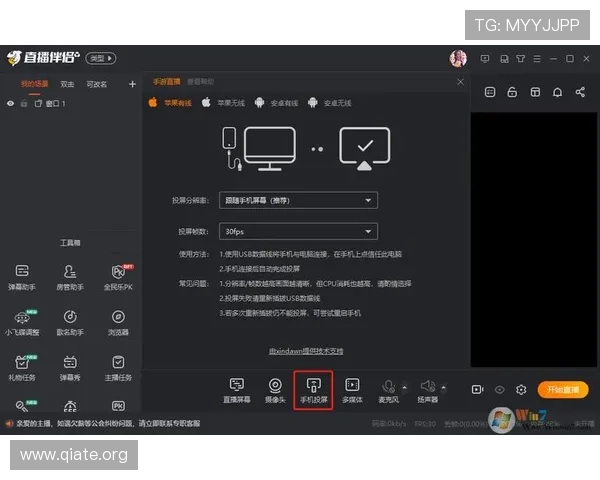600x480 pixels.
Task: Click 开始直播 start streaming button
Action: (x=563, y=390)
